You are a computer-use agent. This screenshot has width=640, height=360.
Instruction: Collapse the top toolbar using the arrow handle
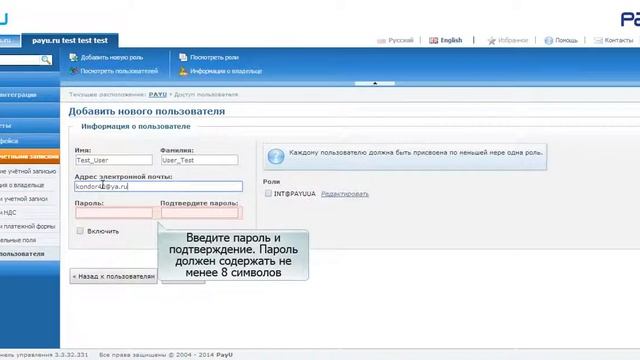[375, 83]
